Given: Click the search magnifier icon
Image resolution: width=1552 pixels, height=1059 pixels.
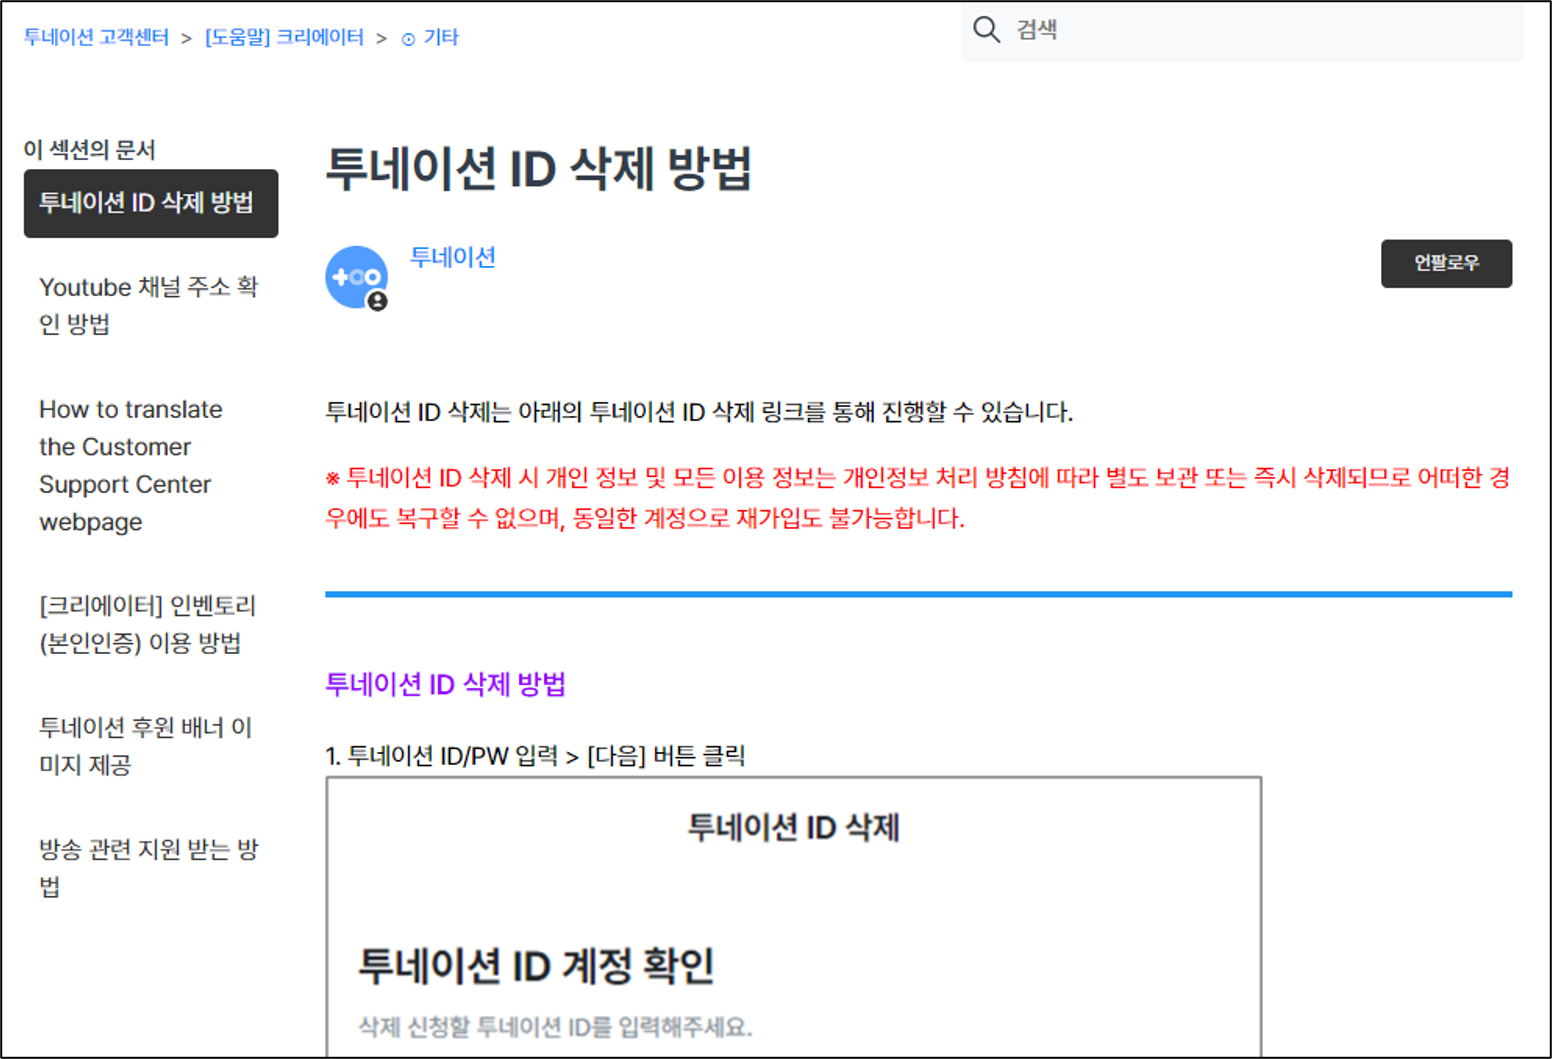Looking at the screenshot, I should 986,30.
